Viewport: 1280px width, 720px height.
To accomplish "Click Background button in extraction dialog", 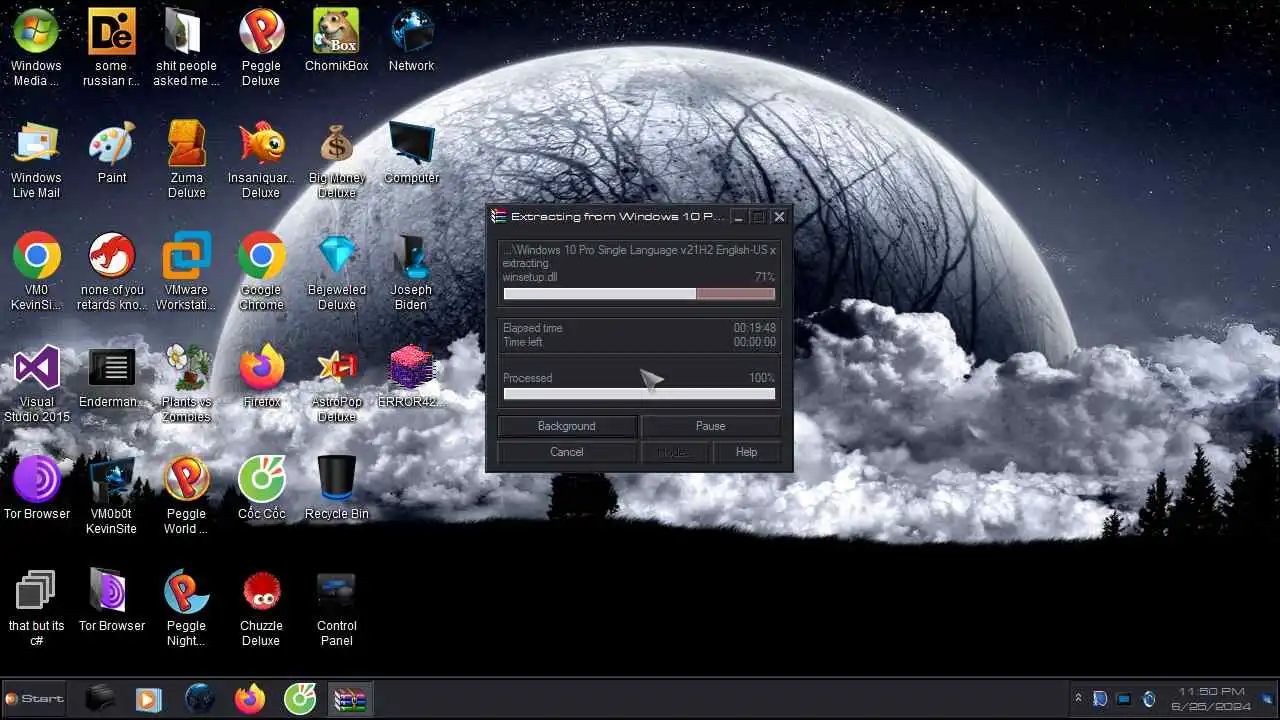I will pyautogui.click(x=567, y=426).
